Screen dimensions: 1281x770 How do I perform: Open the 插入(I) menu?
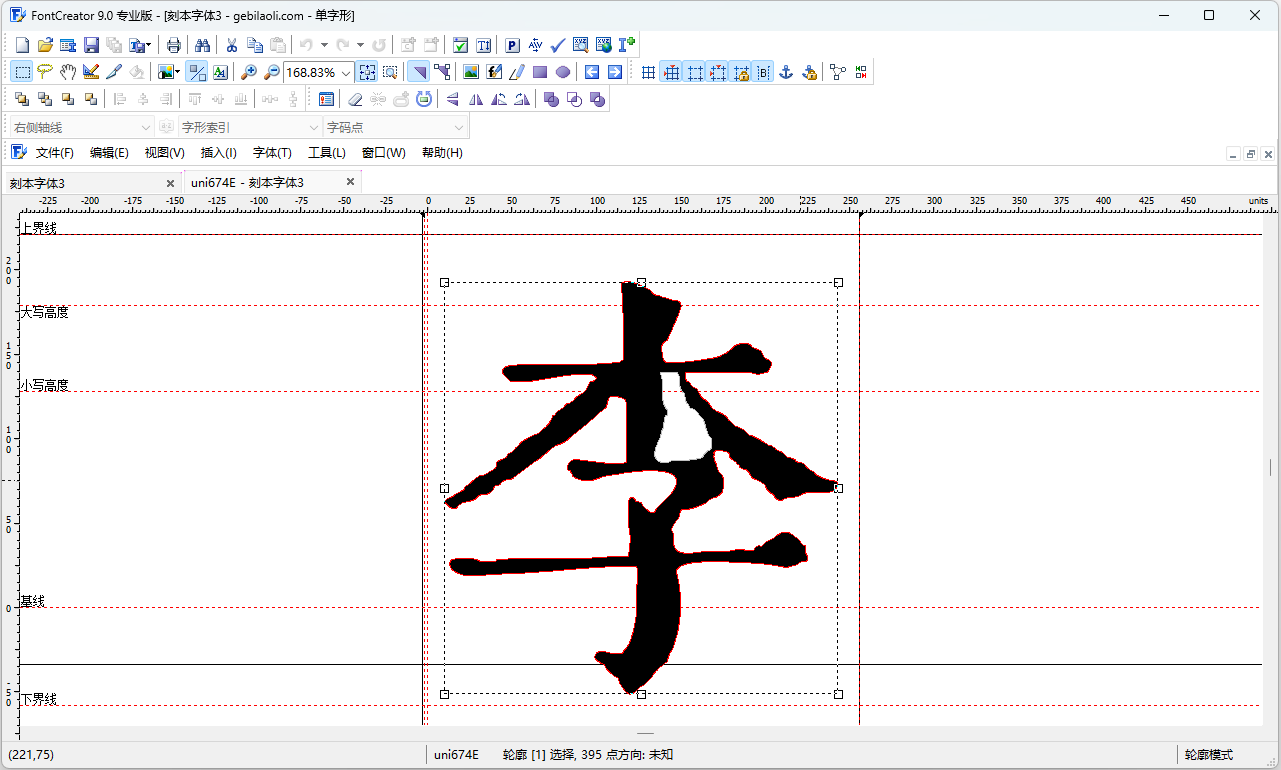(x=219, y=153)
